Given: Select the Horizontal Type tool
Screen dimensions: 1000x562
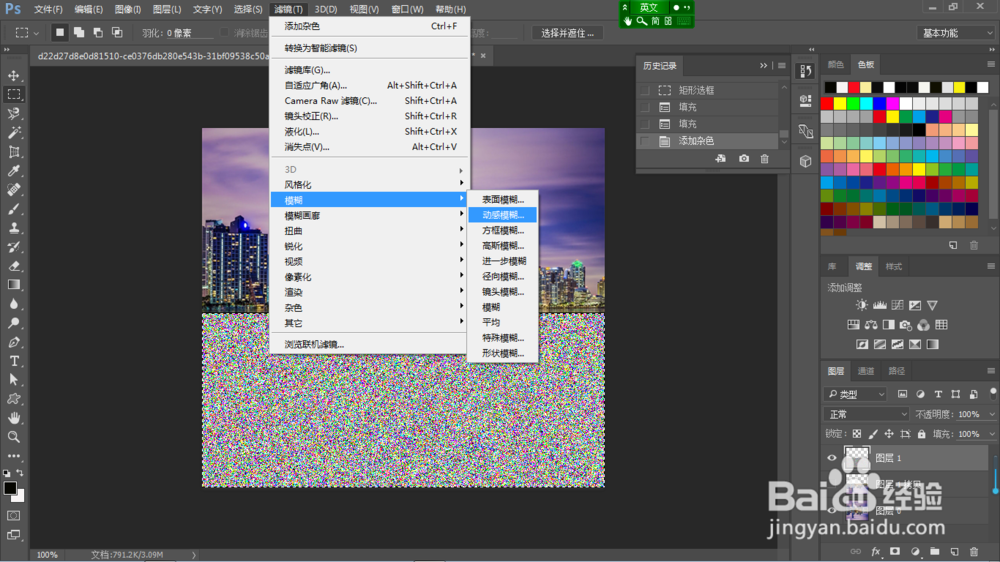Looking at the screenshot, I should [x=13, y=361].
